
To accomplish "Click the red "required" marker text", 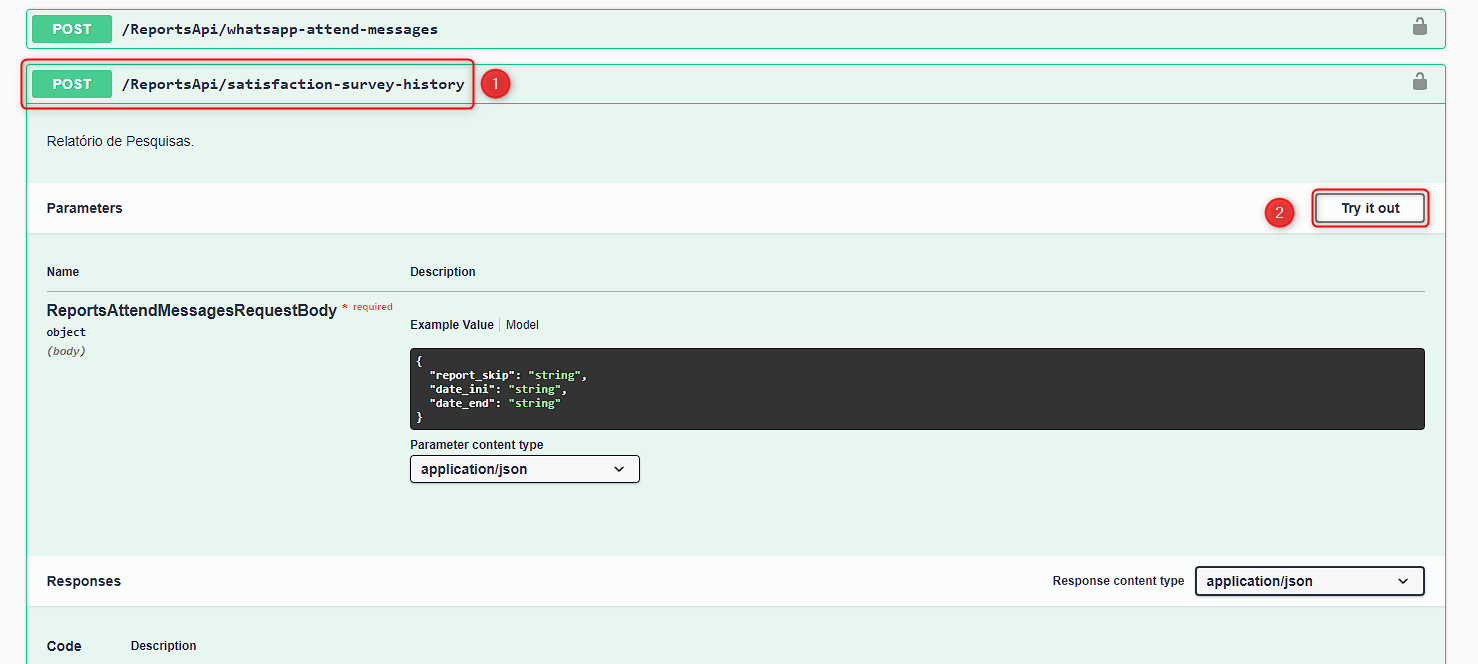I will click(373, 307).
